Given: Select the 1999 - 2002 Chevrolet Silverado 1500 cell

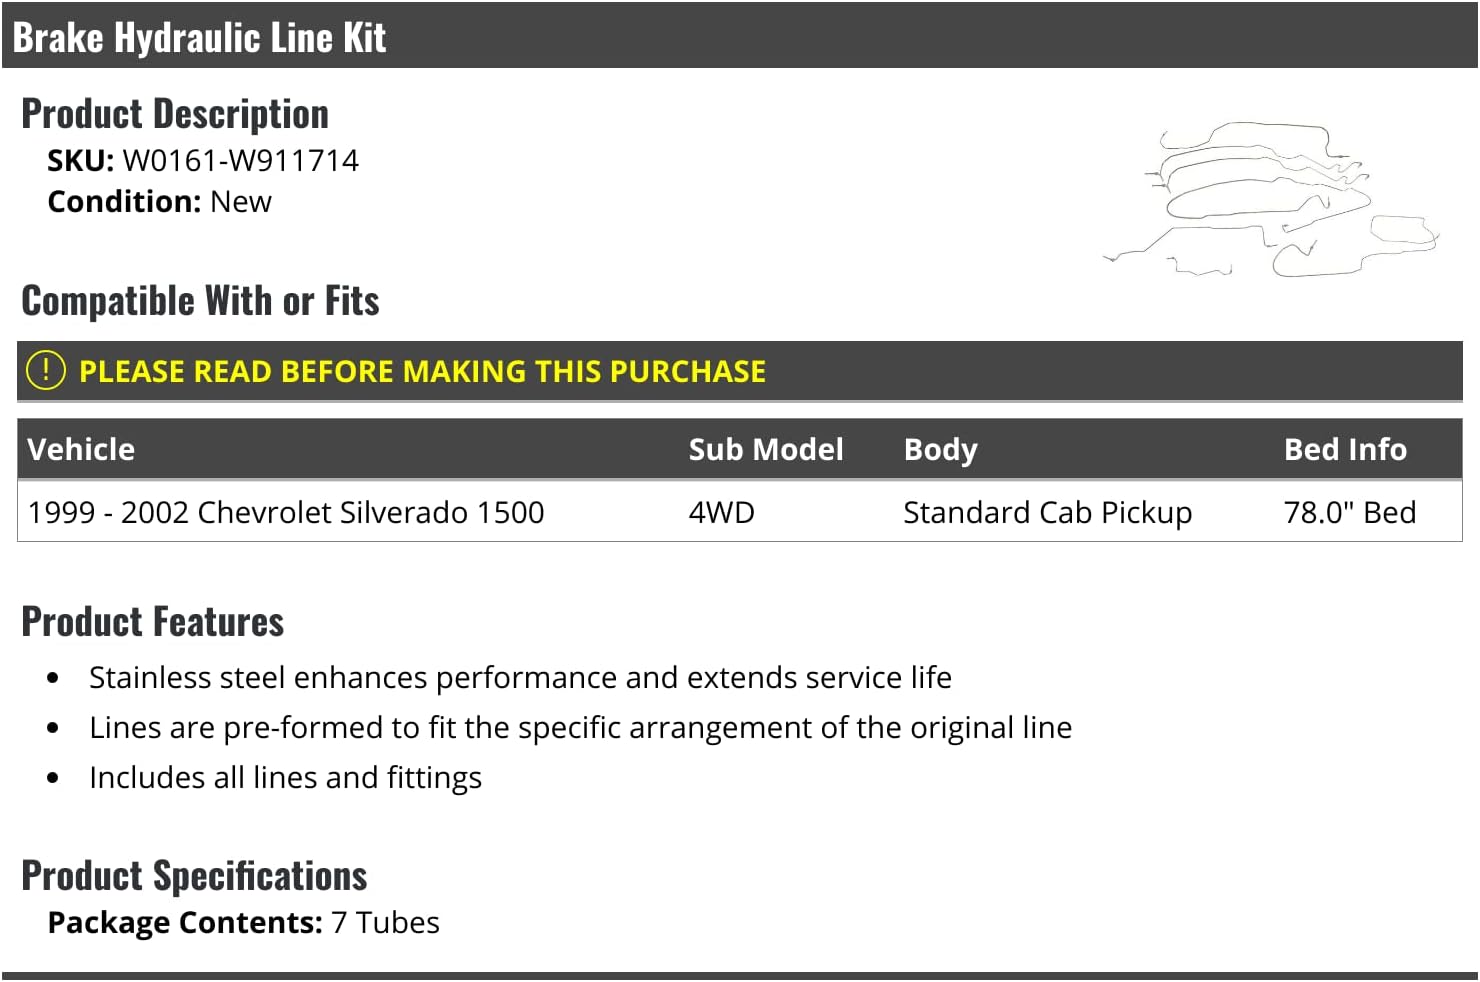Looking at the screenshot, I should (286, 513).
